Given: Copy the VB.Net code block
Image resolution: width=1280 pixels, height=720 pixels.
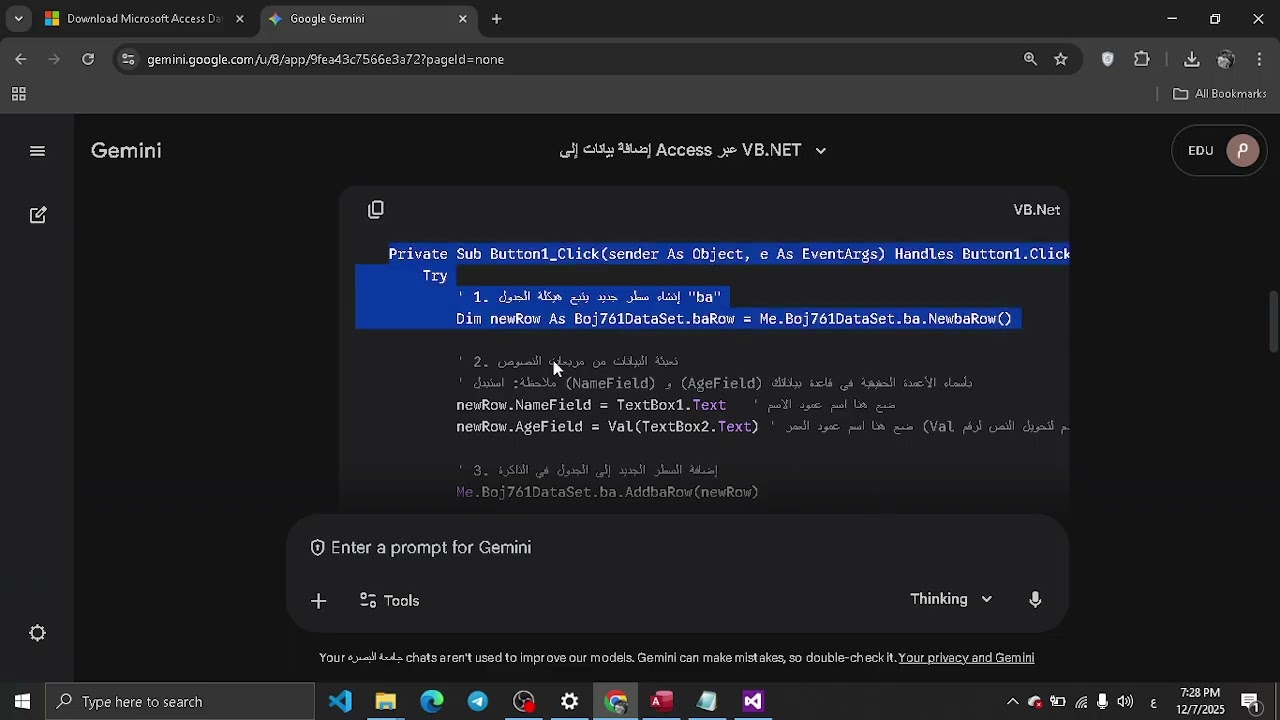Looking at the screenshot, I should [x=376, y=209].
